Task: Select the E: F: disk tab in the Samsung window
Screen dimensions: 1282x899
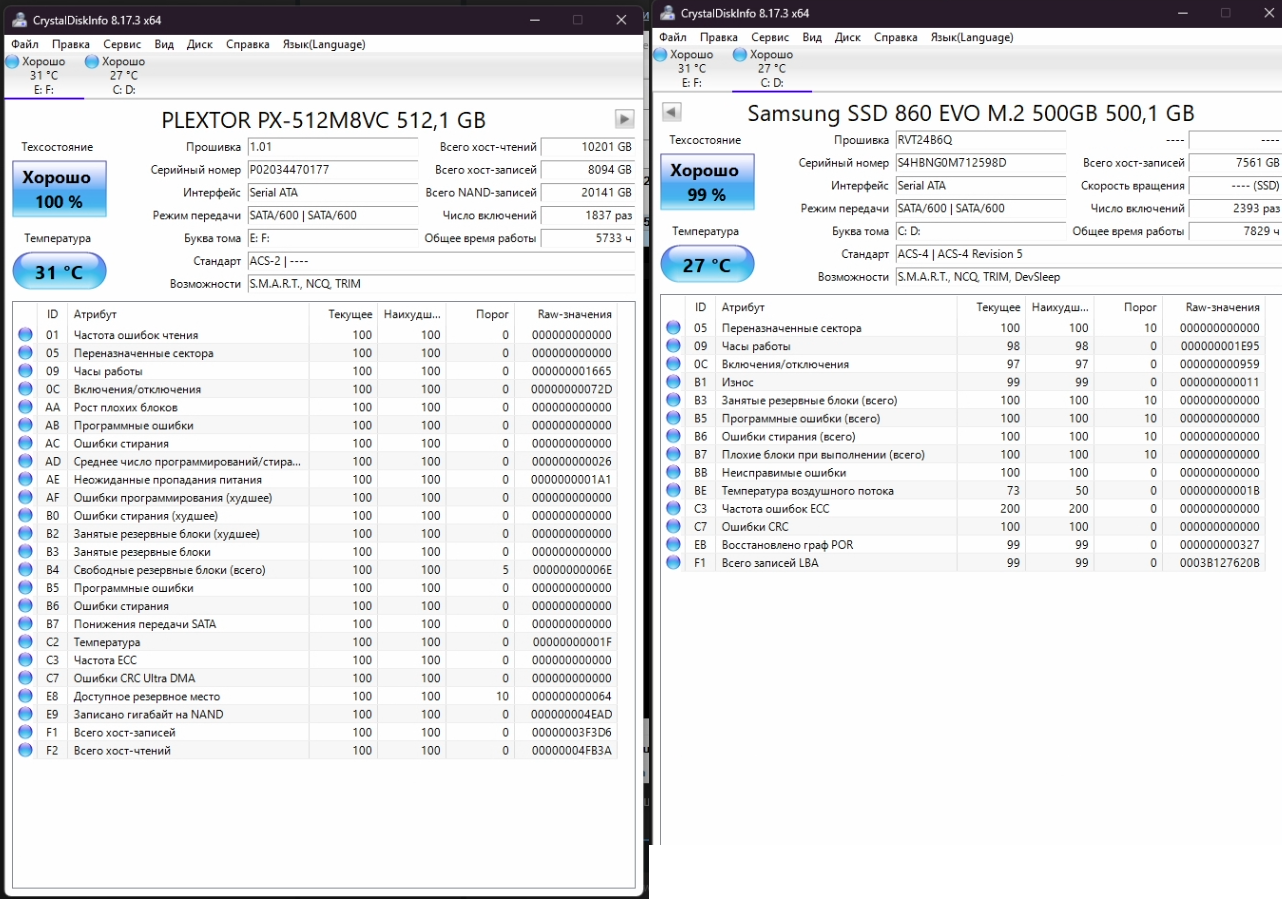Action: [x=691, y=68]
